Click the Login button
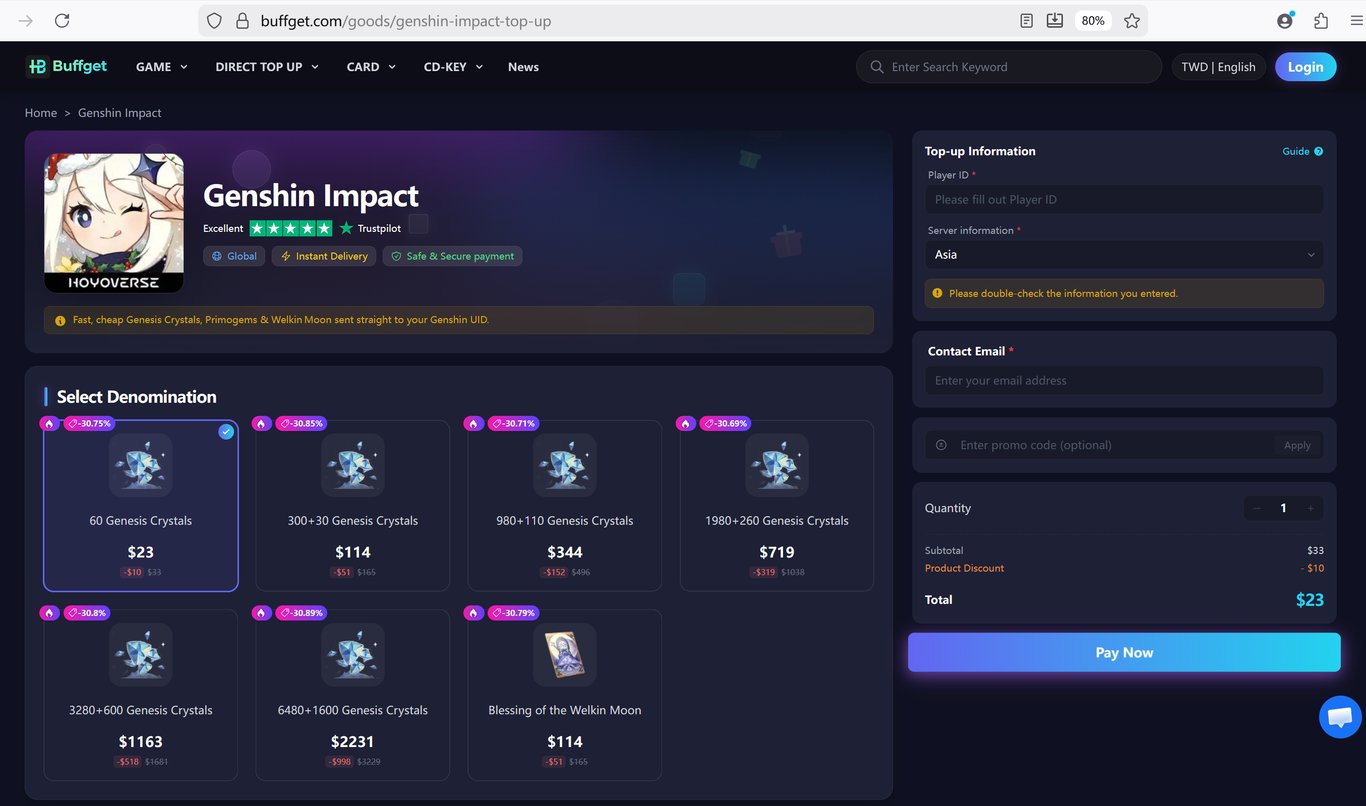This screenshot has width=1366, height=806. pos(1305,67)
